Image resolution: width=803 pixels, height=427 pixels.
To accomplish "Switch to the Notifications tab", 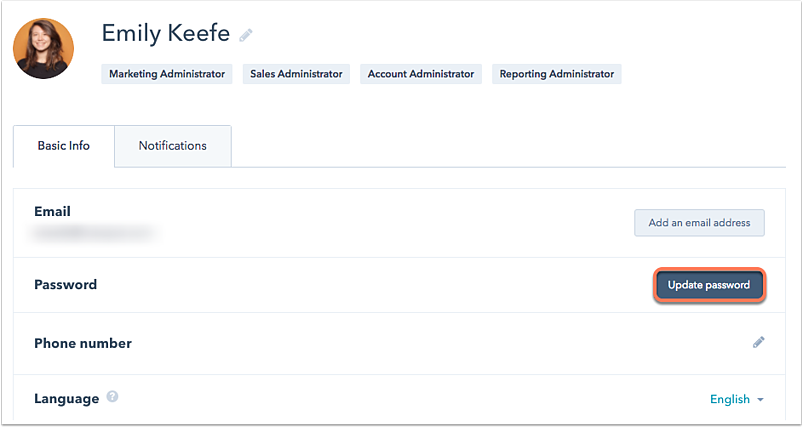I will (172, 146).
